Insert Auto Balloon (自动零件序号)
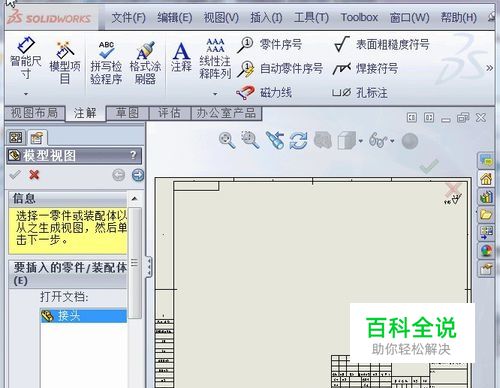The width and height of the screenshot is (500, 388). point(280,69)
